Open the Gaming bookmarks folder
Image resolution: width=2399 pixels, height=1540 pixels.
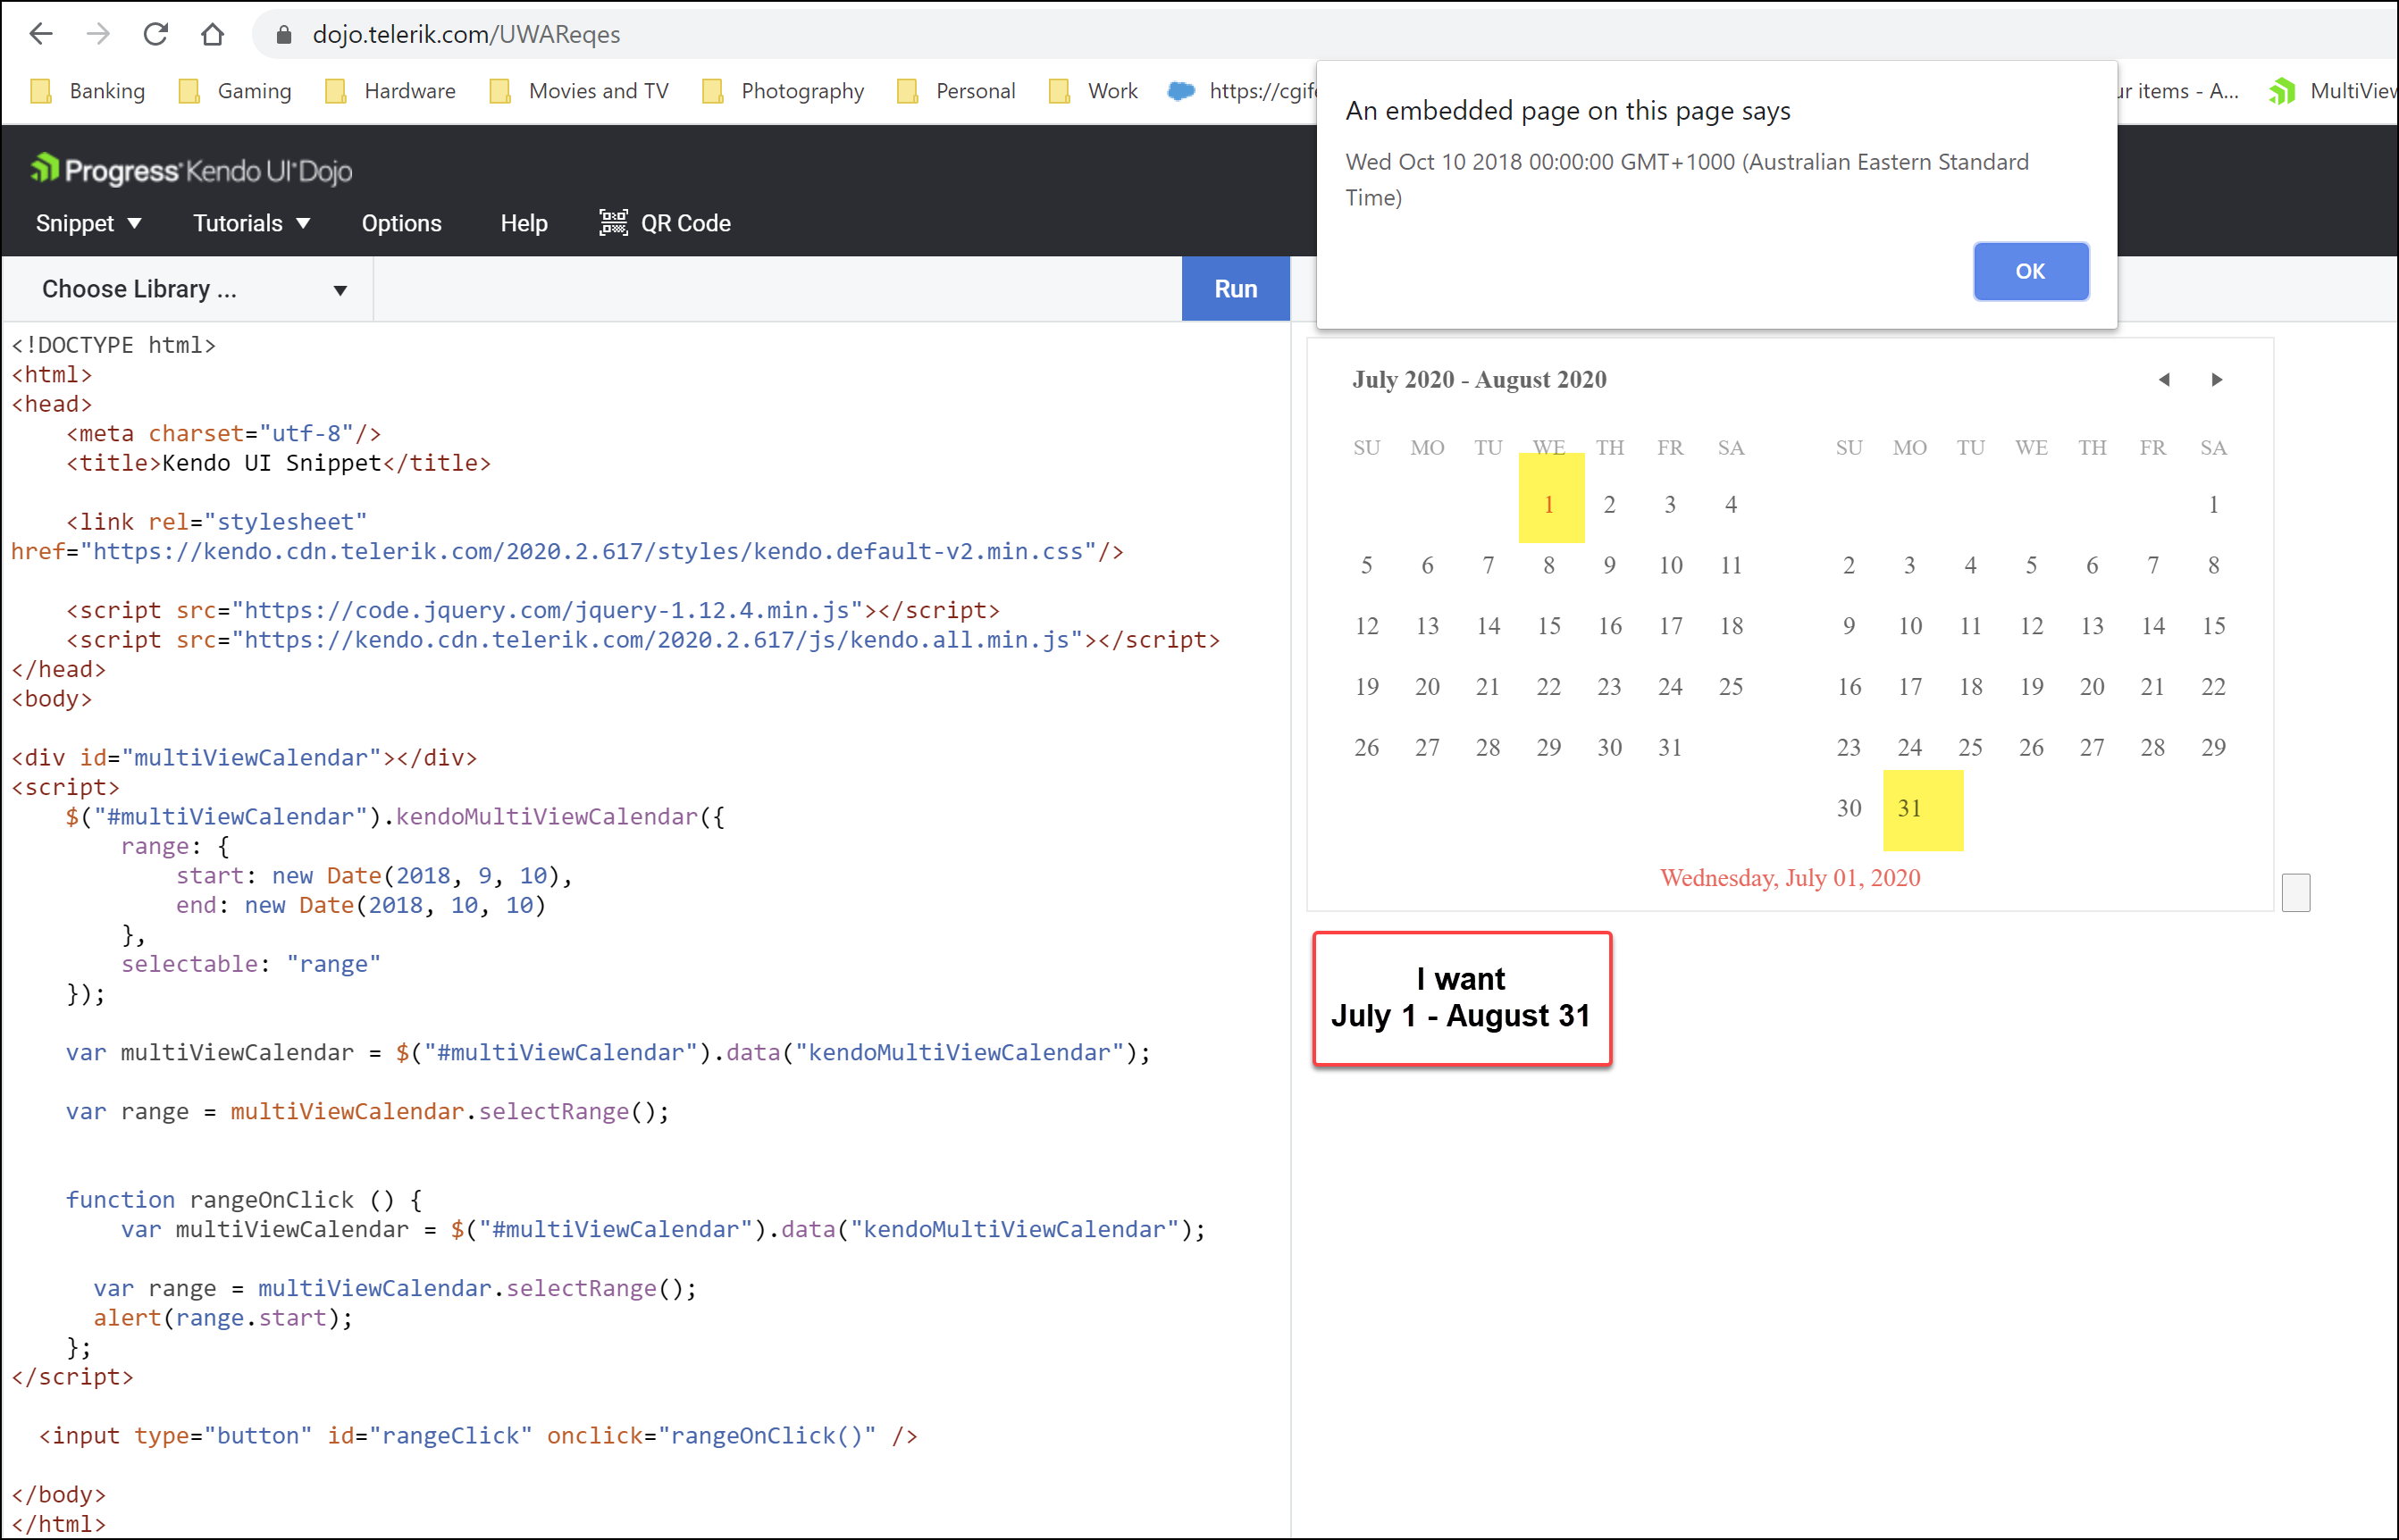pyautogui.click(x=235, y=91)
